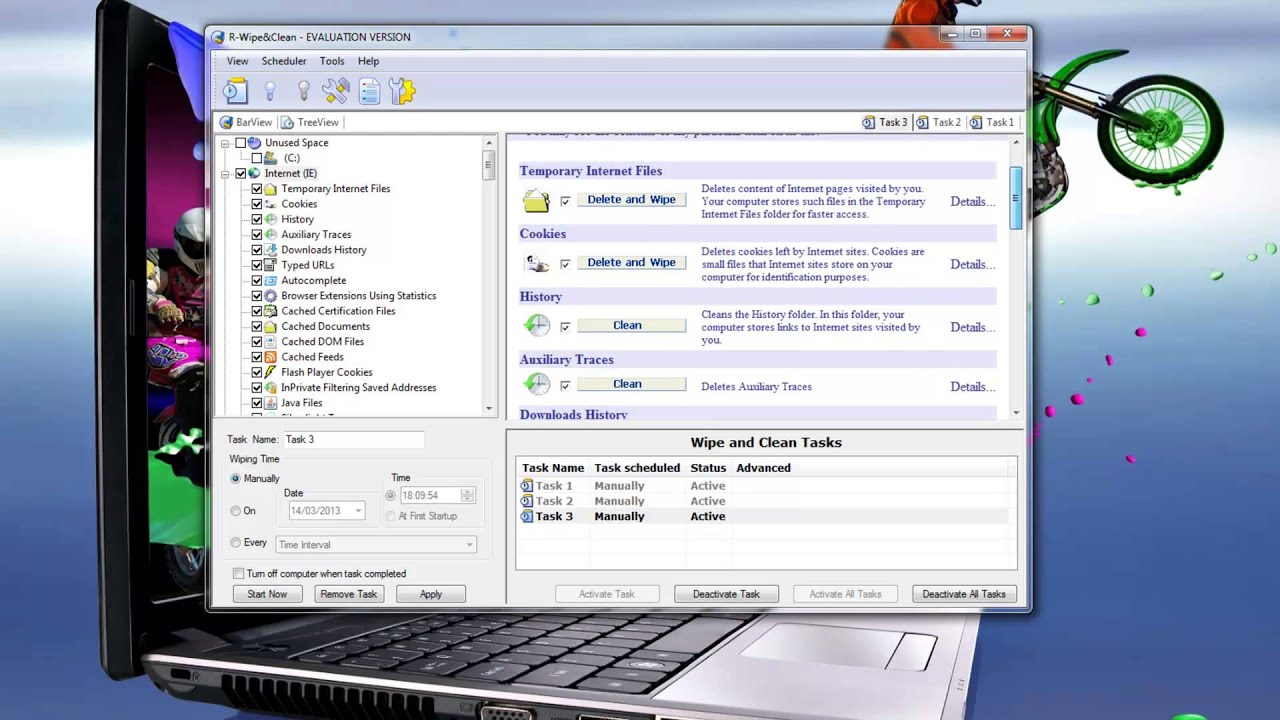Enable Turn off computer when task completed
Image resolution: width=1280 pixels, height=720 pixels.
pyautogui.click(x=238, y=574)
